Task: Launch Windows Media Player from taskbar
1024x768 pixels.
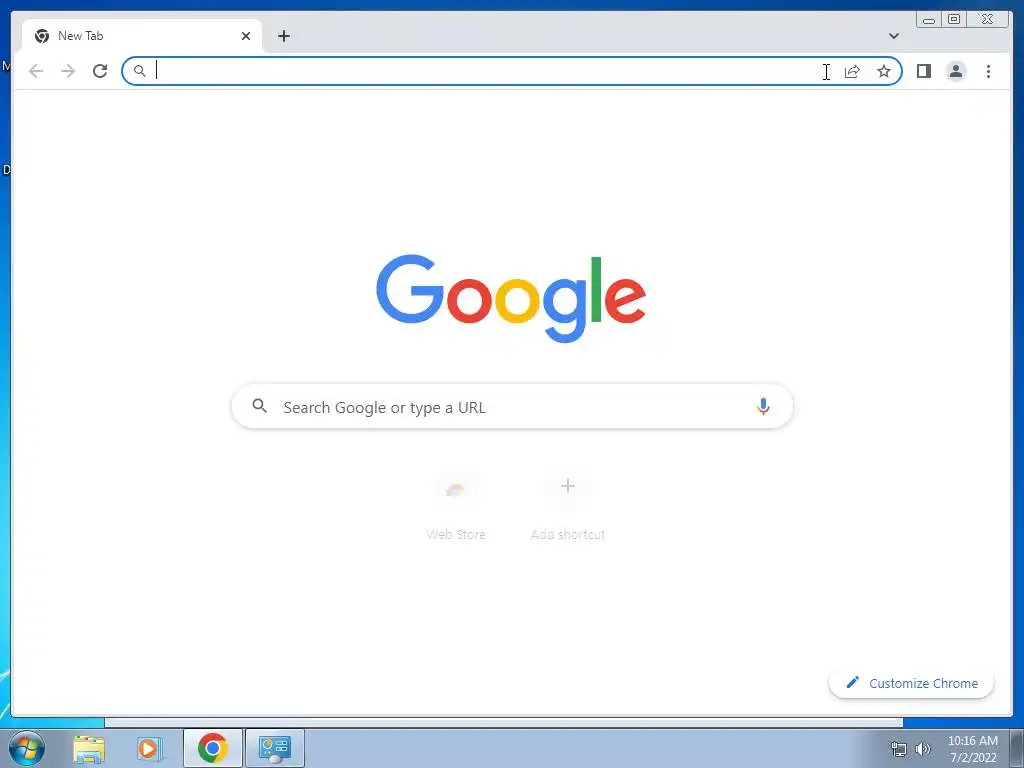Action: tap(149, 748)
